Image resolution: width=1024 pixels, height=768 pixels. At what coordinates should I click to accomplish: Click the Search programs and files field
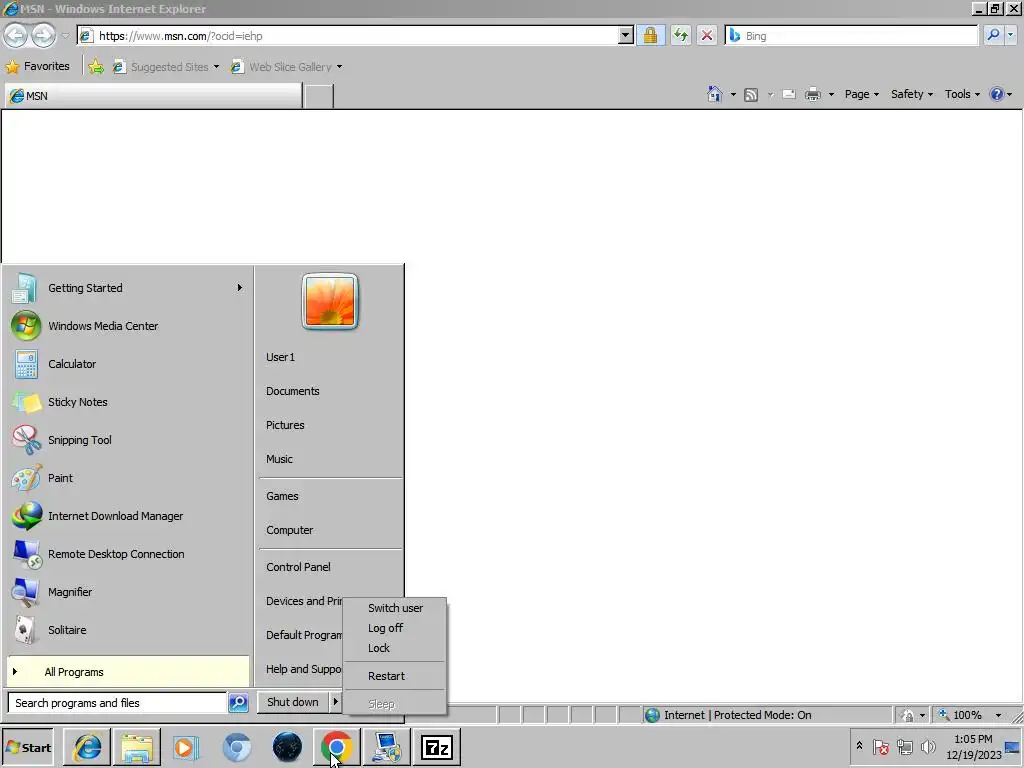(x=118, y=703)
